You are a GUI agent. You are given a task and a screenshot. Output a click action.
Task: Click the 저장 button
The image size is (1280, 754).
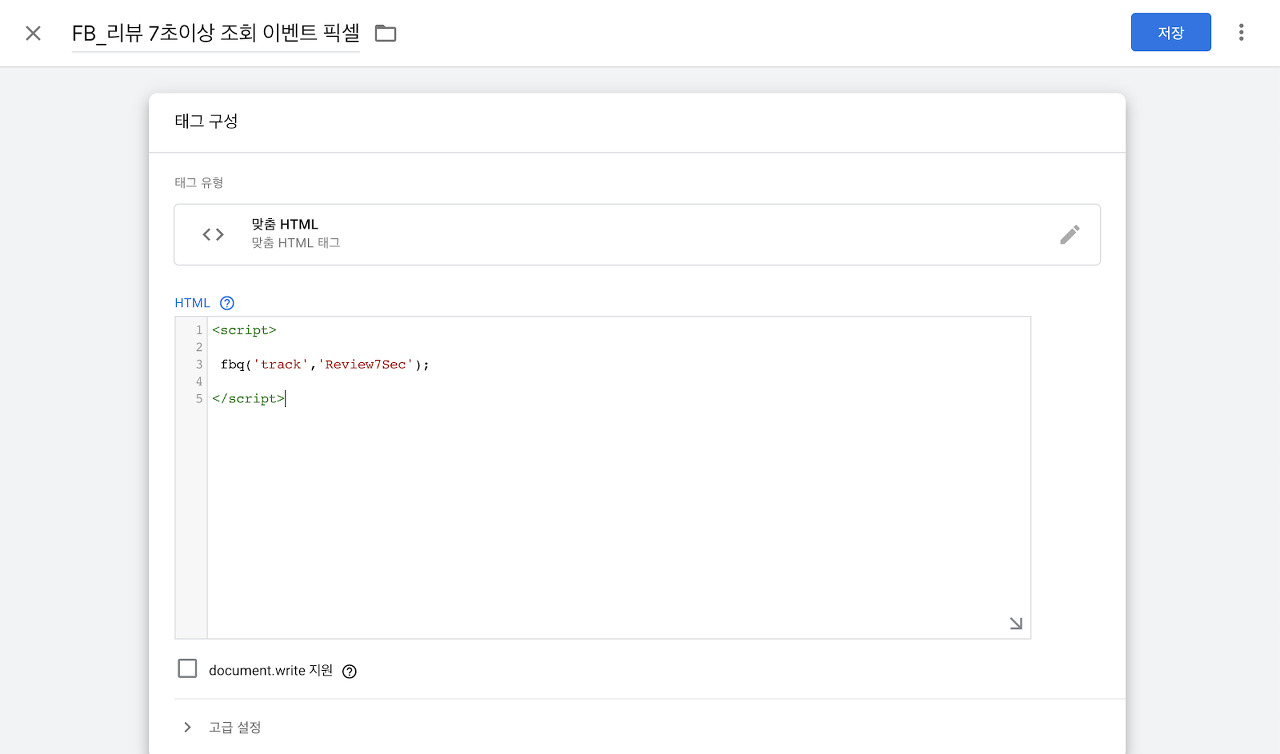(1171, 32)
